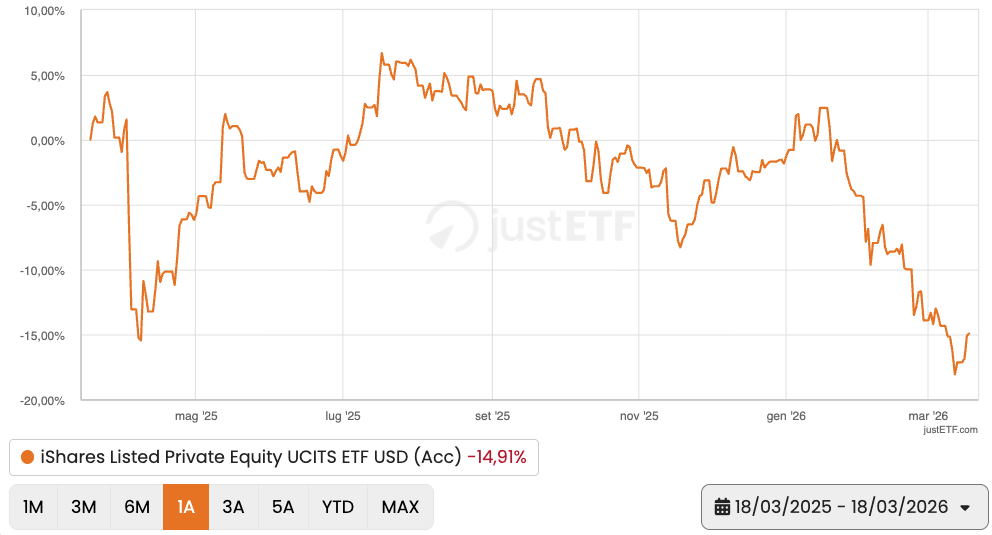Expand the date range dropdown arrow
992x535 pixels.
(x=965, y=508)
